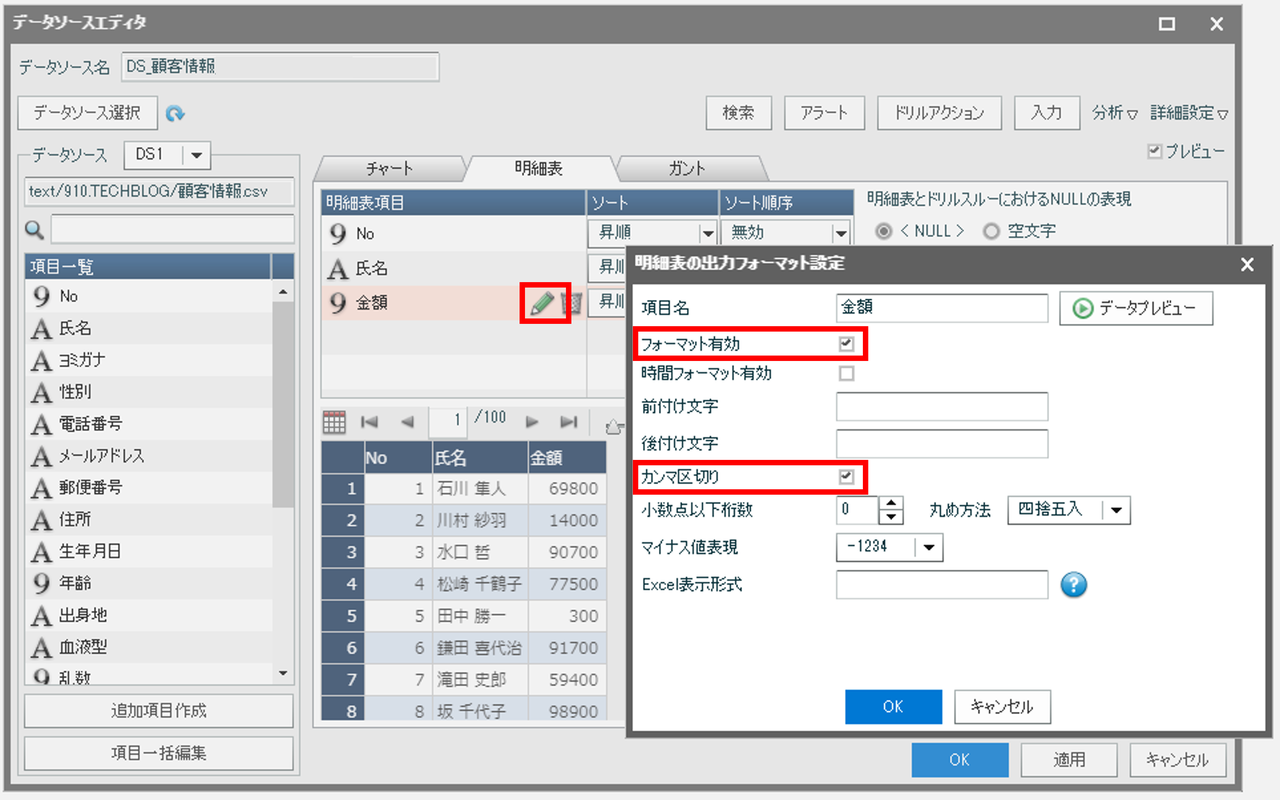The image size is (1280, 800).
Task: Go to the first page in pager
Action: 369,422
